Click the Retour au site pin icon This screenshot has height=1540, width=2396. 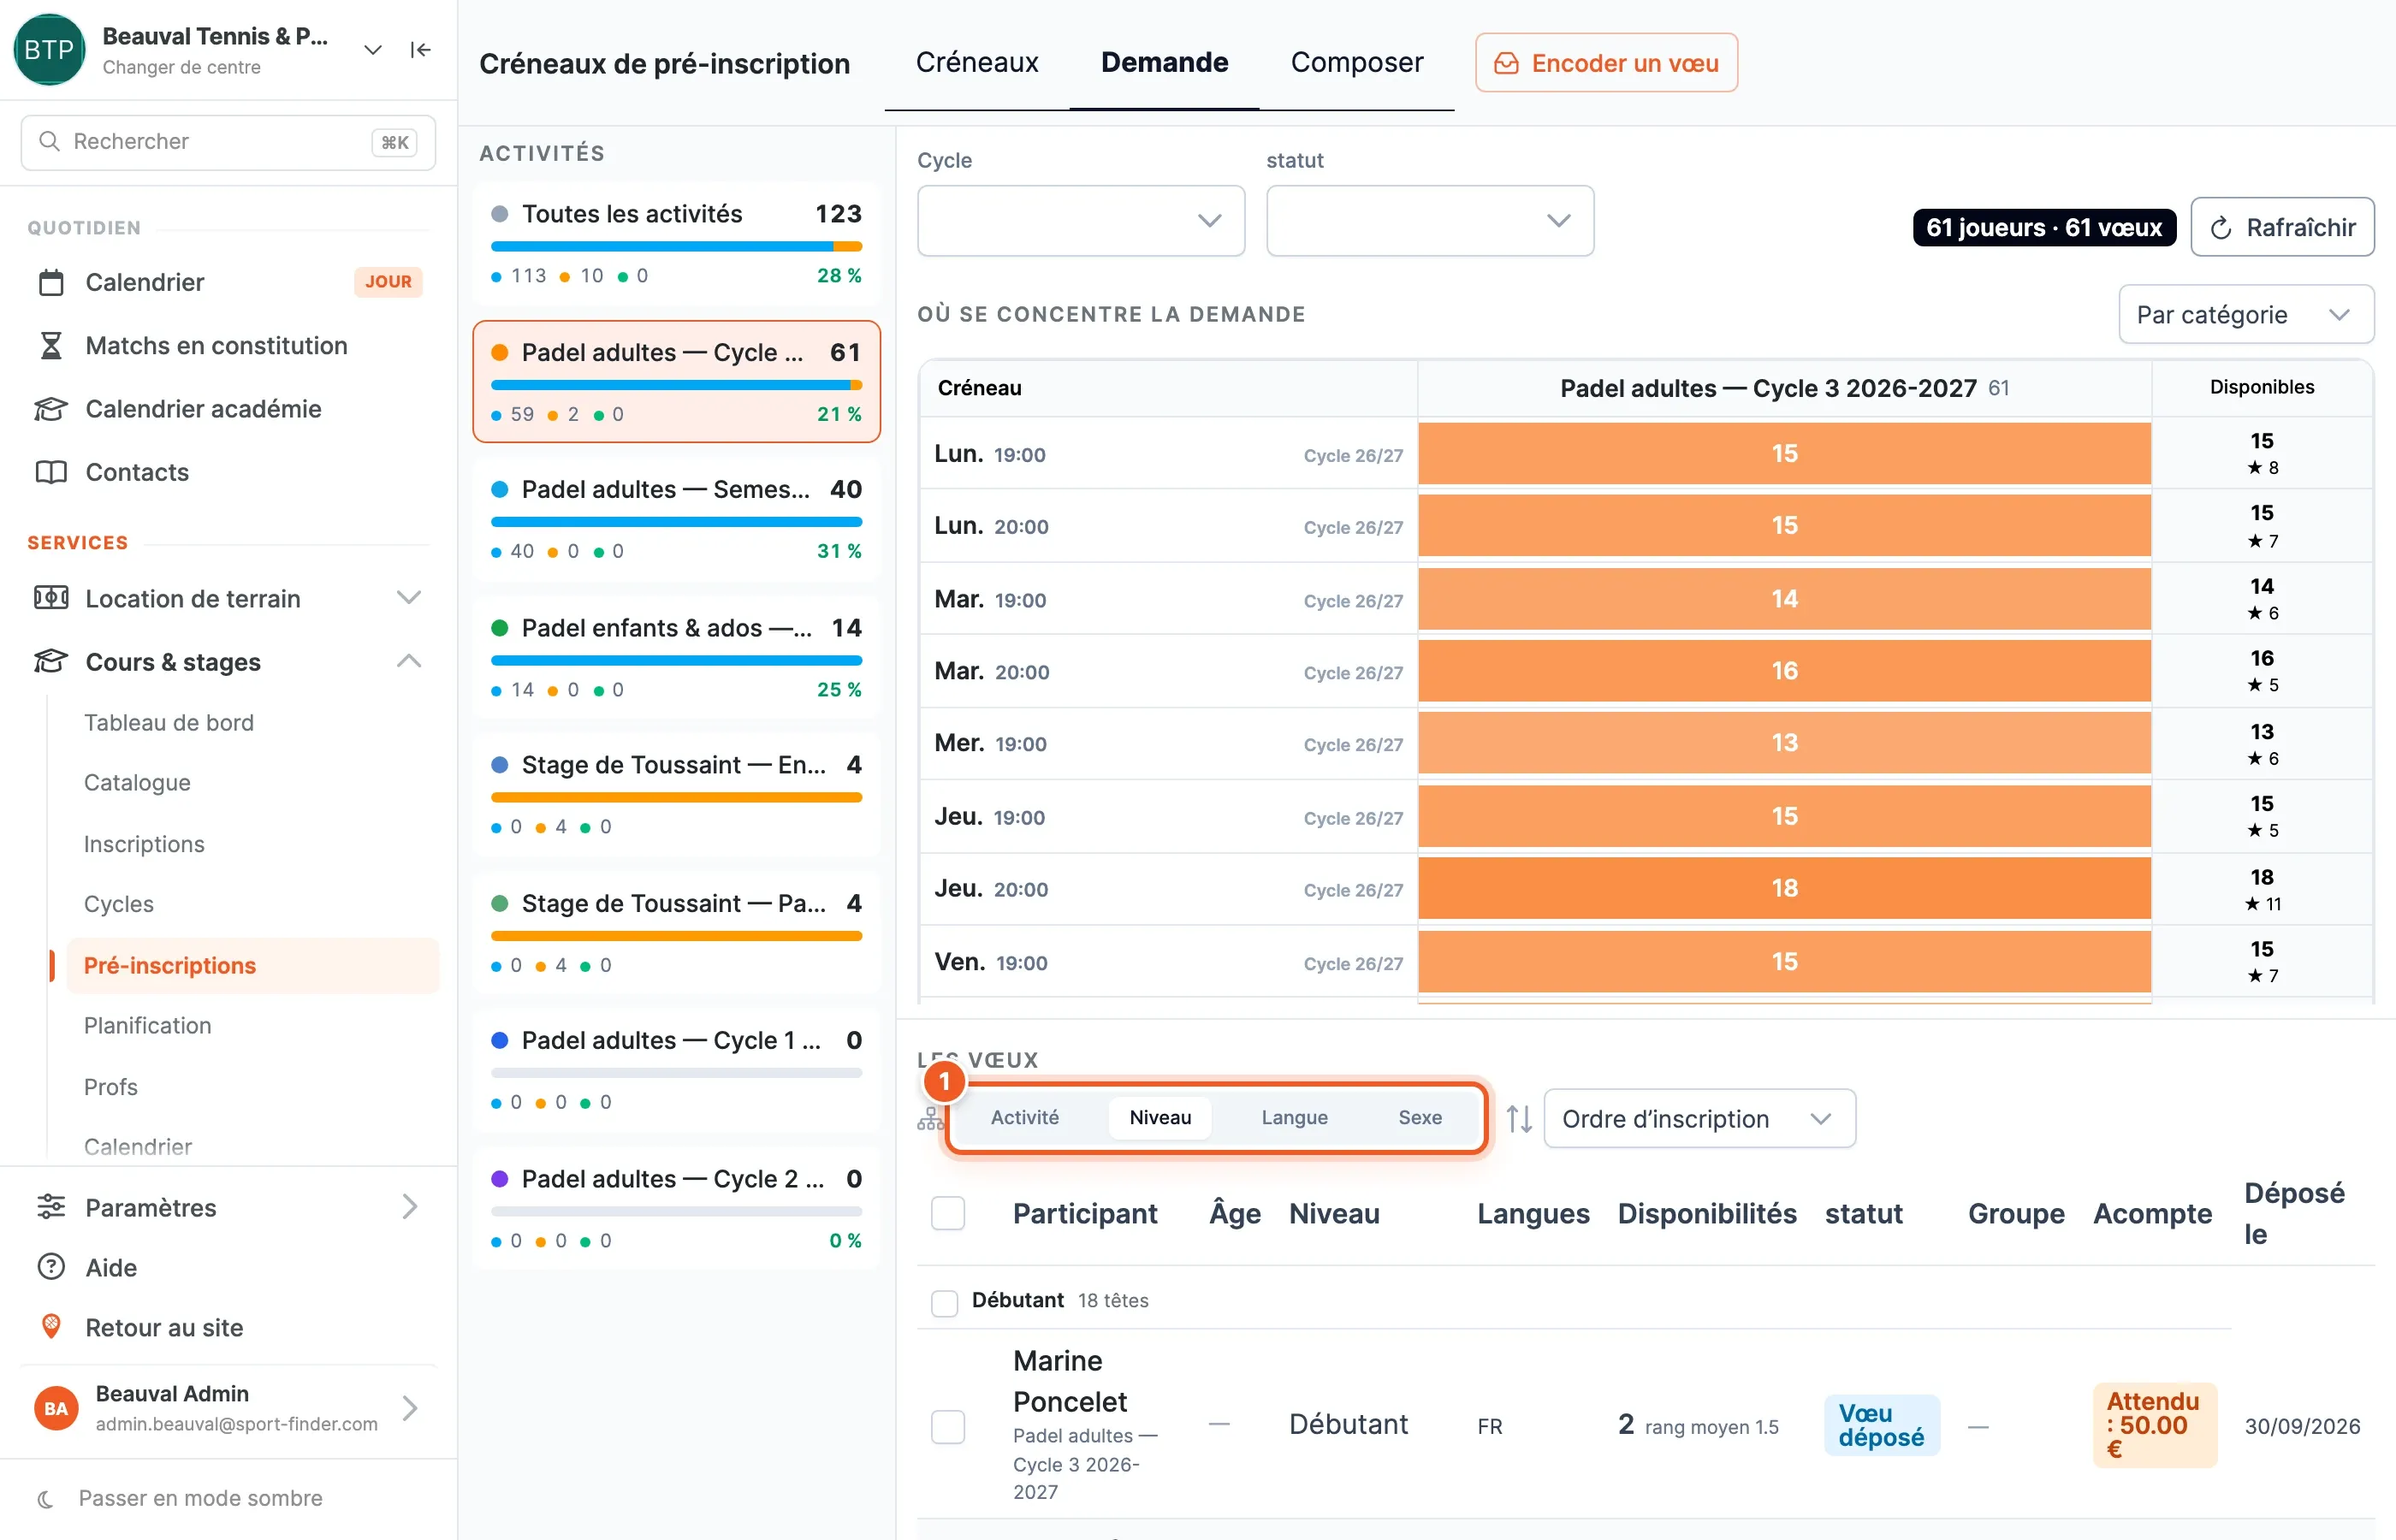pyautogui.click(x=51, y=1327)
